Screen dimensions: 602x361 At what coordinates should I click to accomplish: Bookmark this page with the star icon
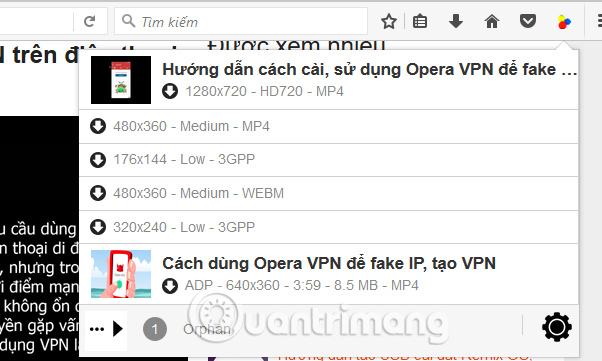pos(389,22)
